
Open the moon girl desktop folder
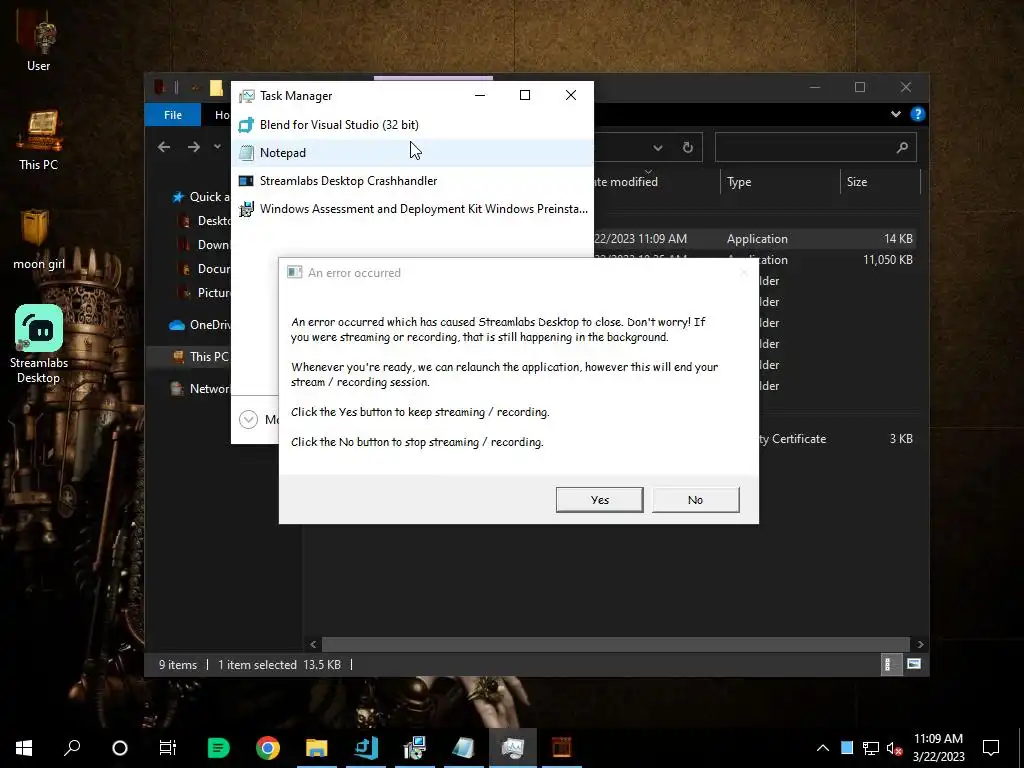pyautogui.click(x=38, y=240)
